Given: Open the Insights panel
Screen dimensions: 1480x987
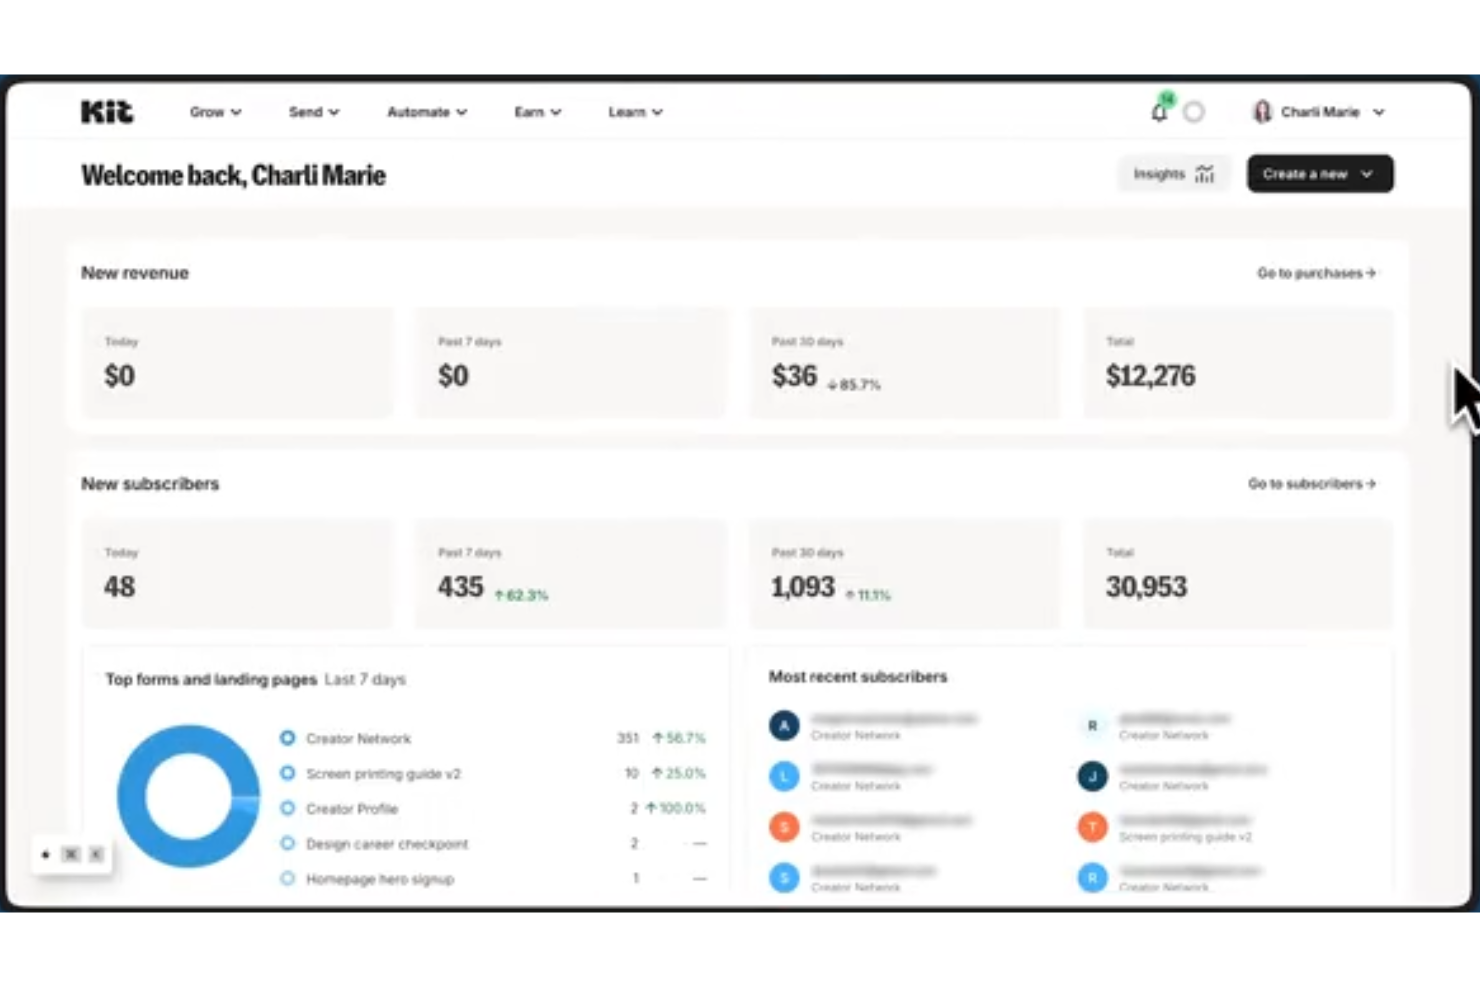Looking at the screenshot, I should (1173, 174).
